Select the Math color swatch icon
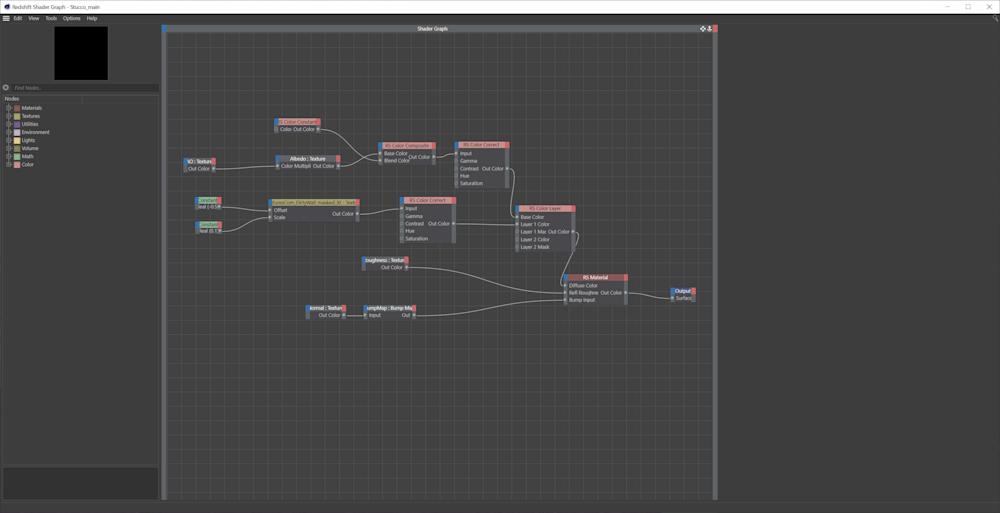The height and width of the screenshot is (513, 1000). (x=17, y=156)
